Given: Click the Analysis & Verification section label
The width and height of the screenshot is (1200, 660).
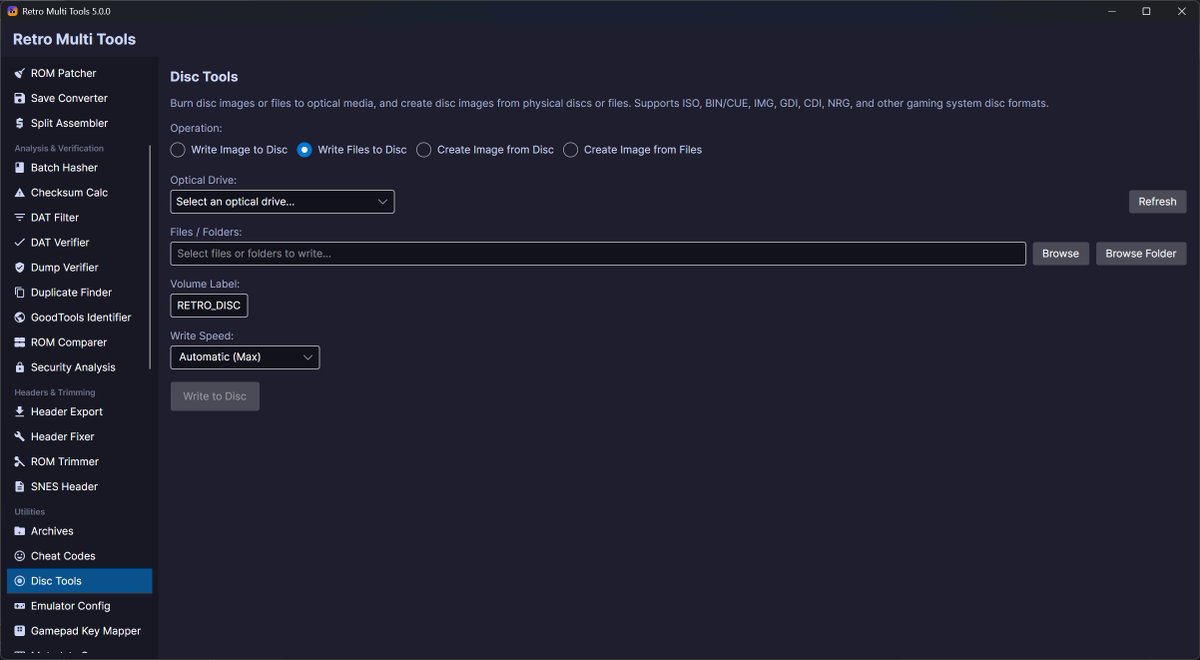Looking at the screenshot, I should [59, 148].
